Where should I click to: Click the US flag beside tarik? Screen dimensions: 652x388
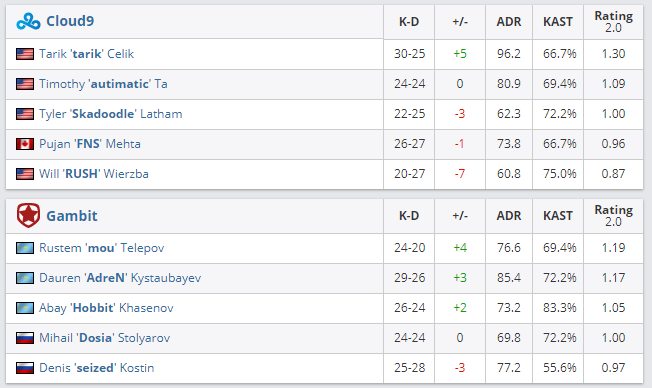(x=25, y=54)
